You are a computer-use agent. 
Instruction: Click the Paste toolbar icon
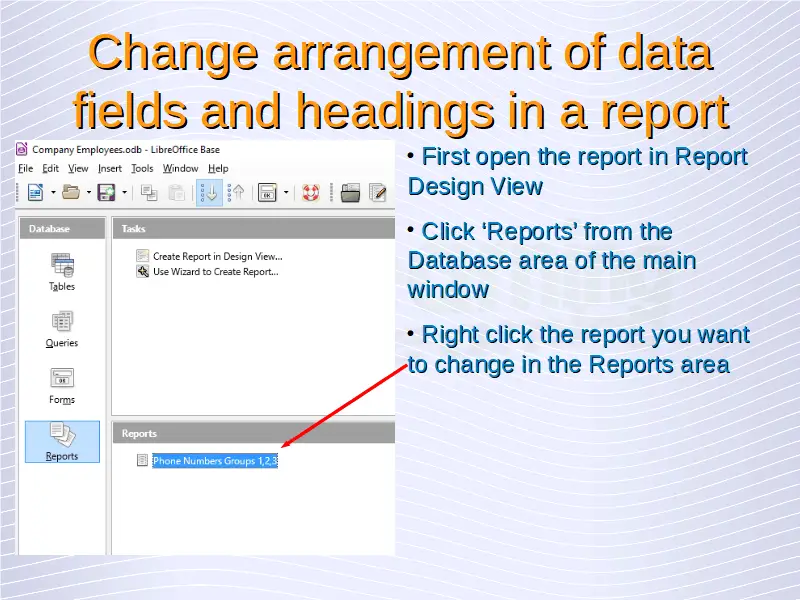(x=177, y=193)
